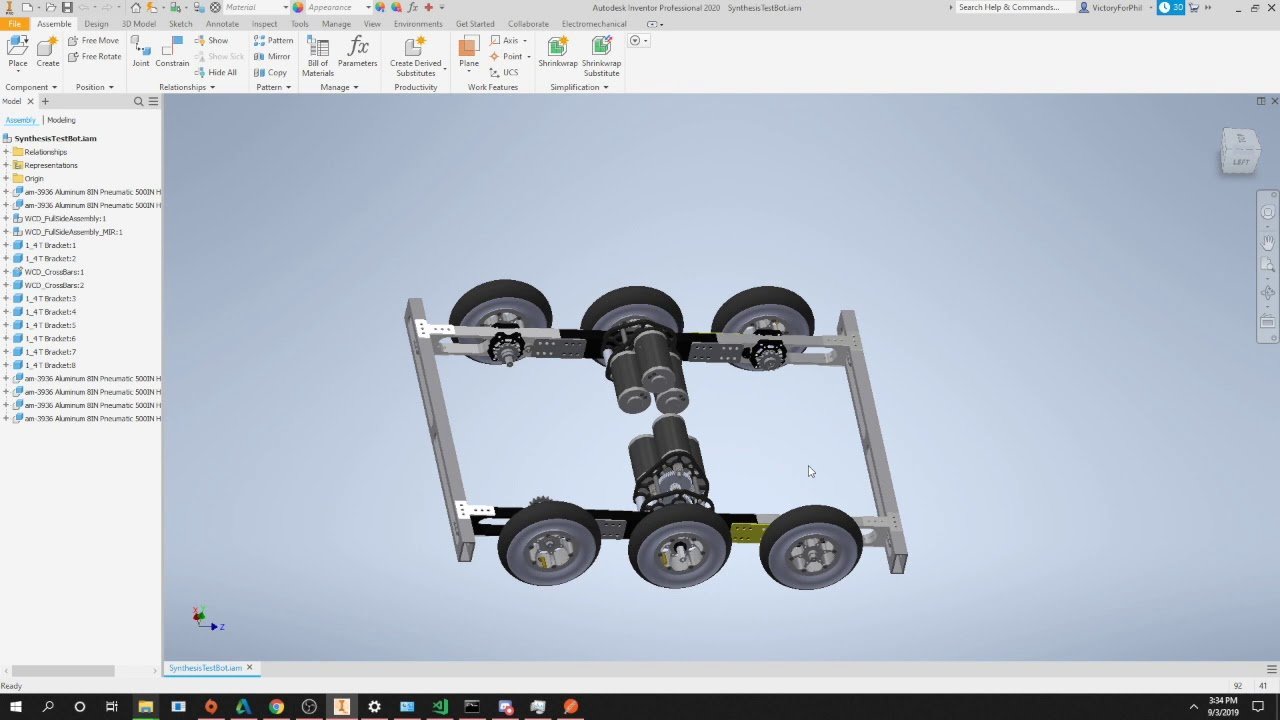Image resolution: width=1280 pixels, height=720 pixels.
Task: Switch browser to Modeling view
Action: (61, 119)
